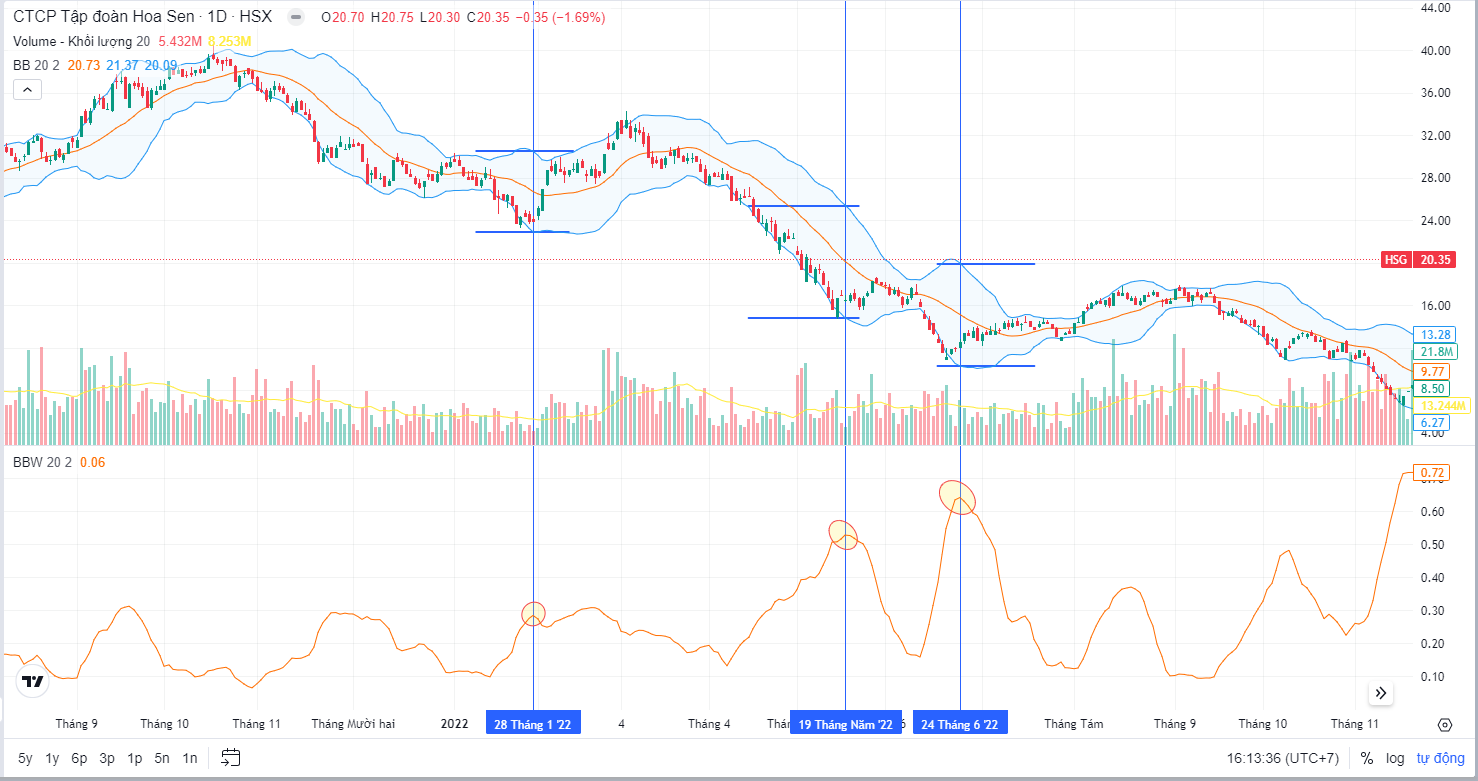Image resolution: width=1478 pixels, height=781 pixels.
Task: Click the 24 Tháng 6 '22 date marker
Action: tap(960, 724)
